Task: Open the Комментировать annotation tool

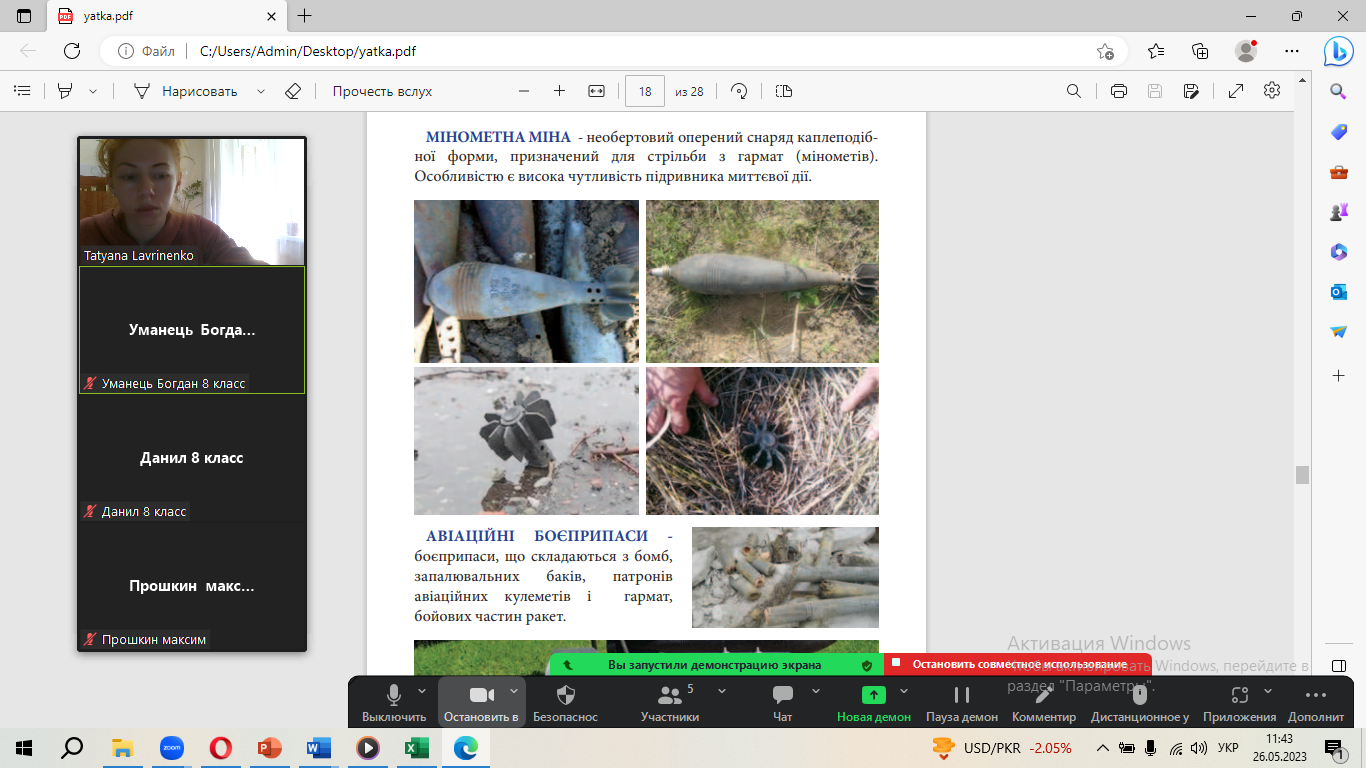Action: pyautogui.click(x=1044, y=702)
